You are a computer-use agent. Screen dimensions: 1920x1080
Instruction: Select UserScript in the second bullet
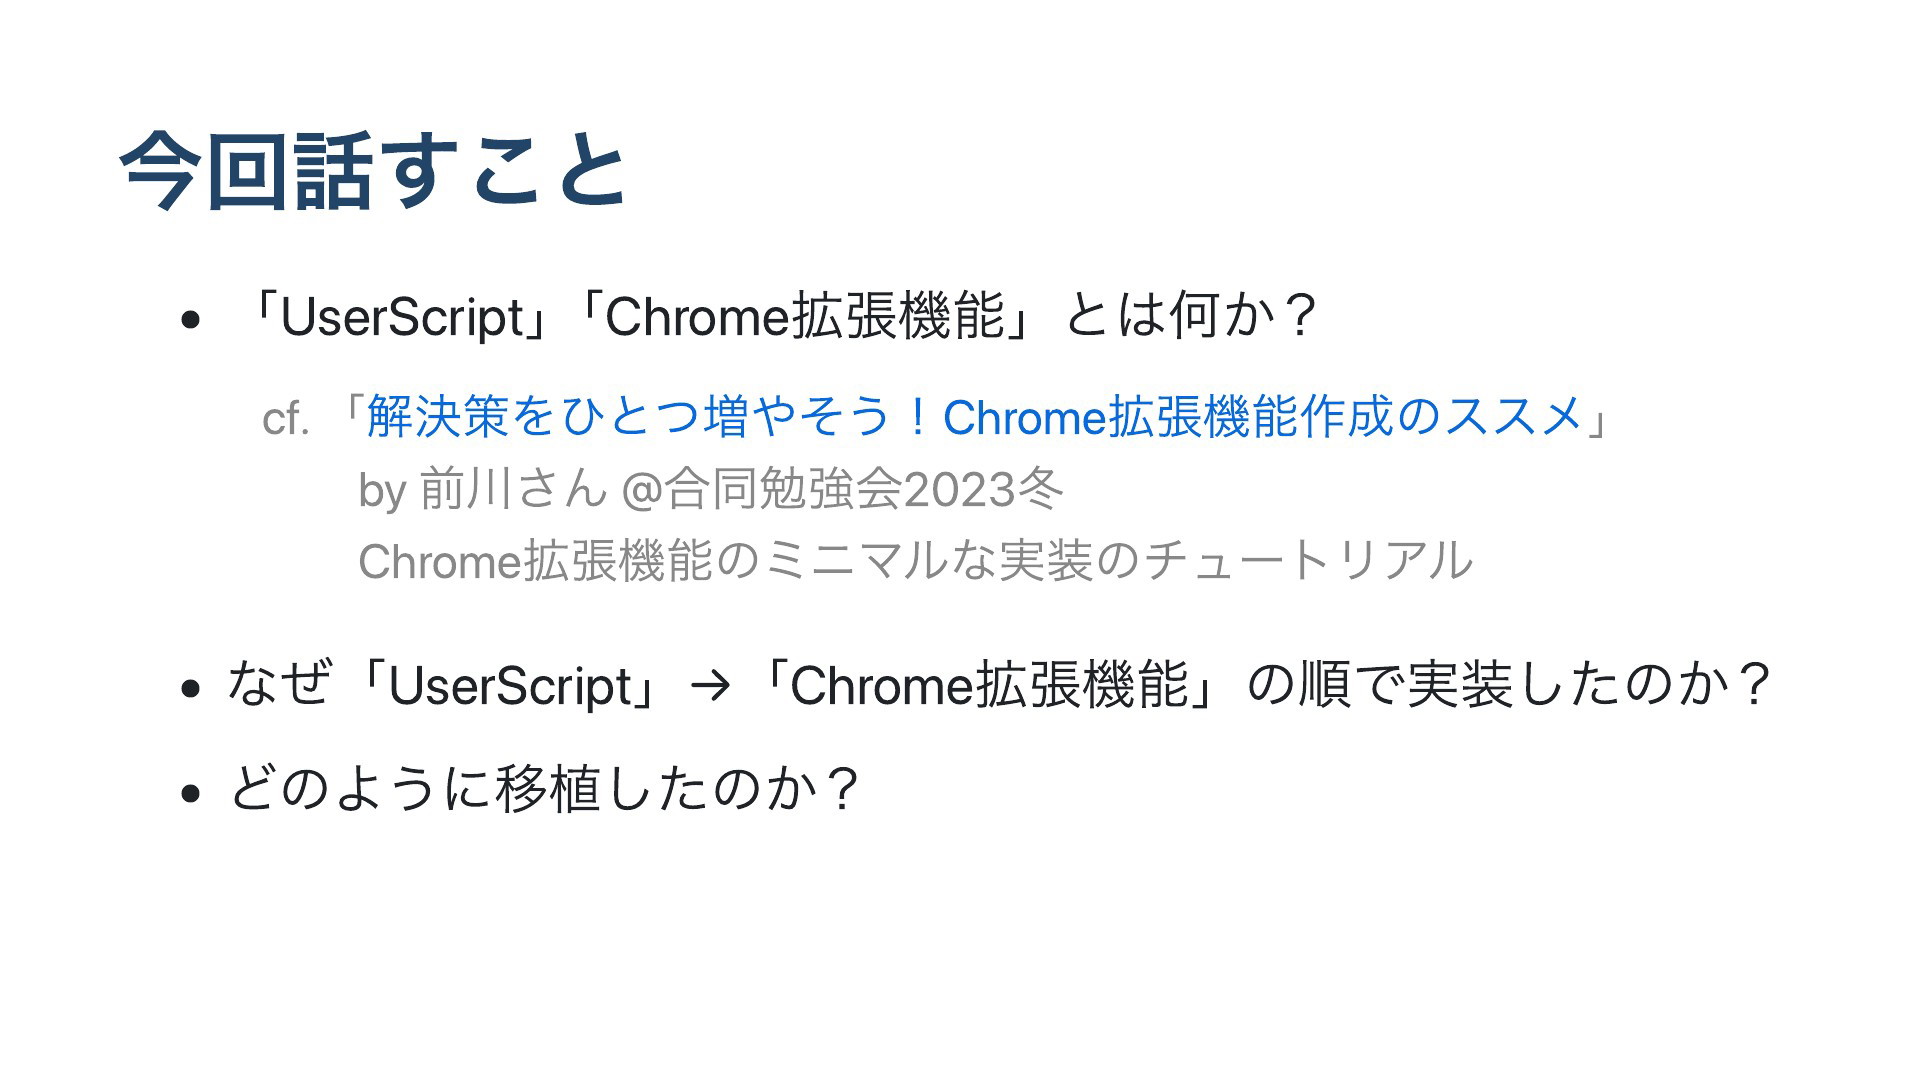509,687
